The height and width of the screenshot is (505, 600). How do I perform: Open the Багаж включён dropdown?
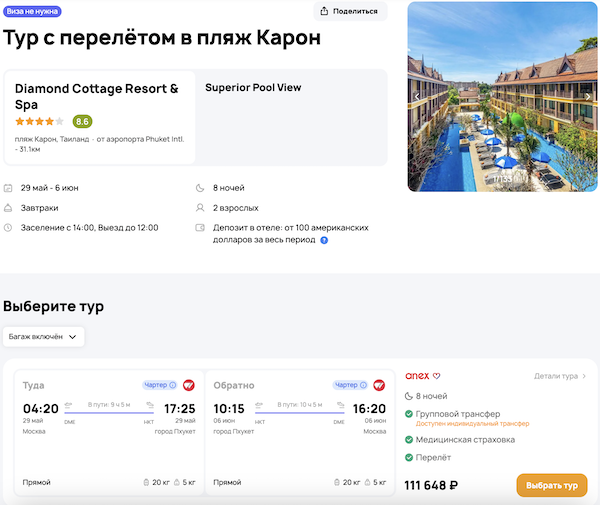[43, 337]
